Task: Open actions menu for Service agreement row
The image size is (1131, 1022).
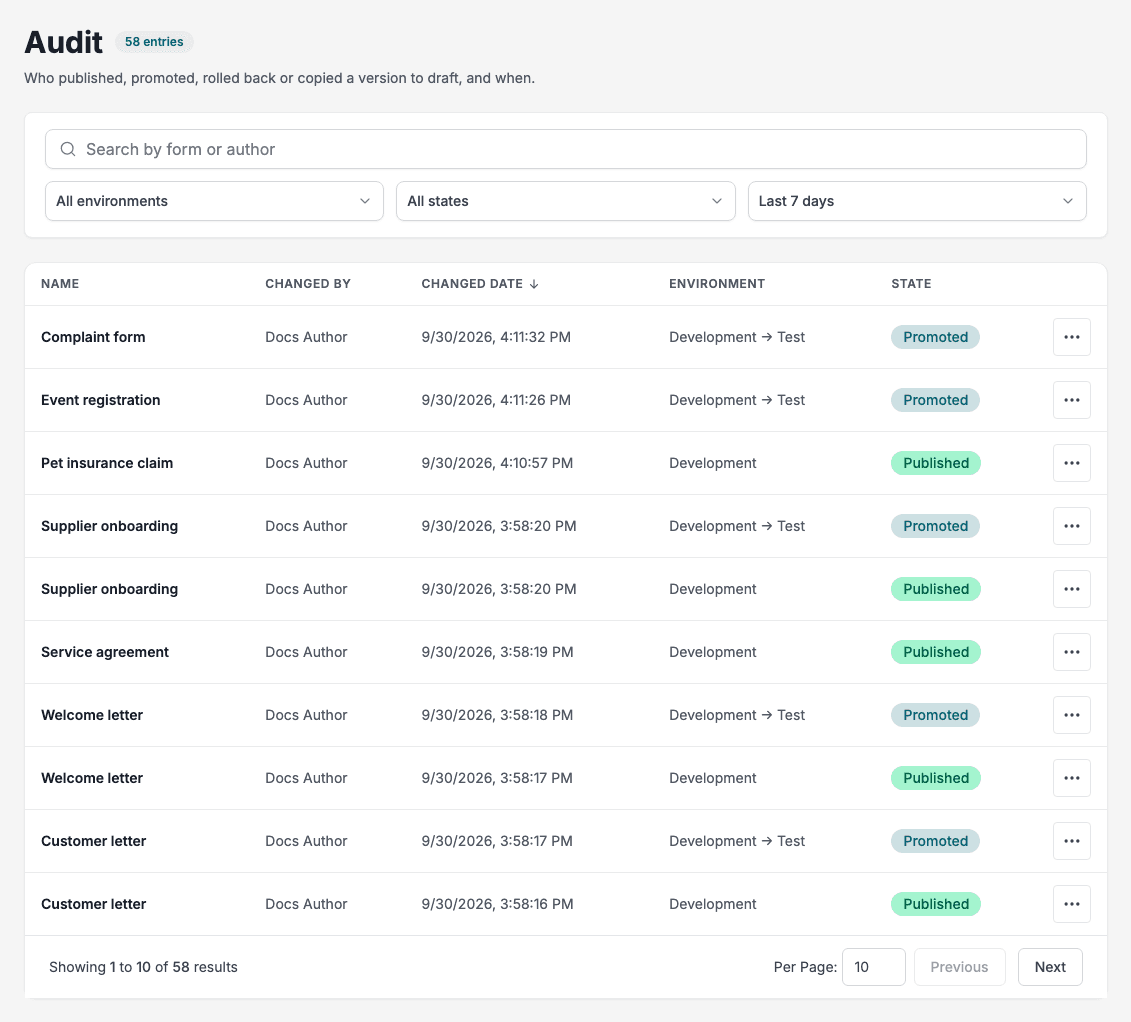Action: [x=1071, y=652]
